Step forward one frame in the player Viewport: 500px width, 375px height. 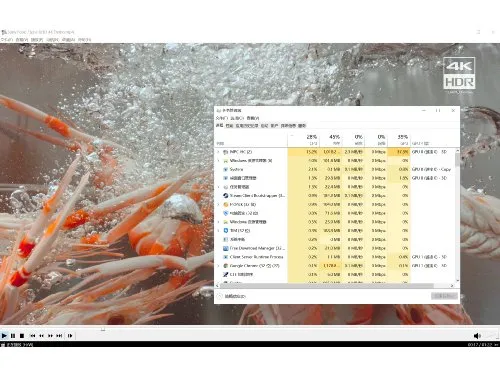point(70,335)
